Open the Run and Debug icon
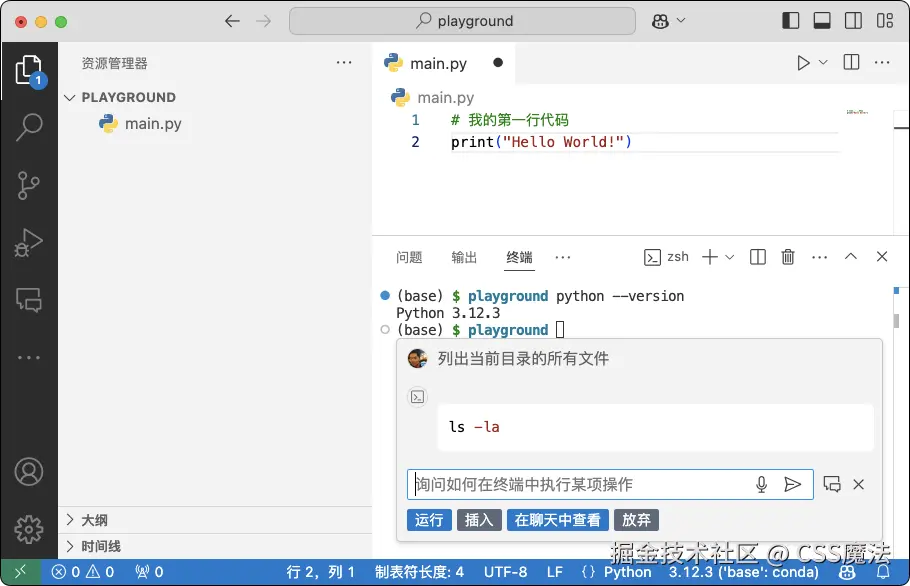 [28, 242]
